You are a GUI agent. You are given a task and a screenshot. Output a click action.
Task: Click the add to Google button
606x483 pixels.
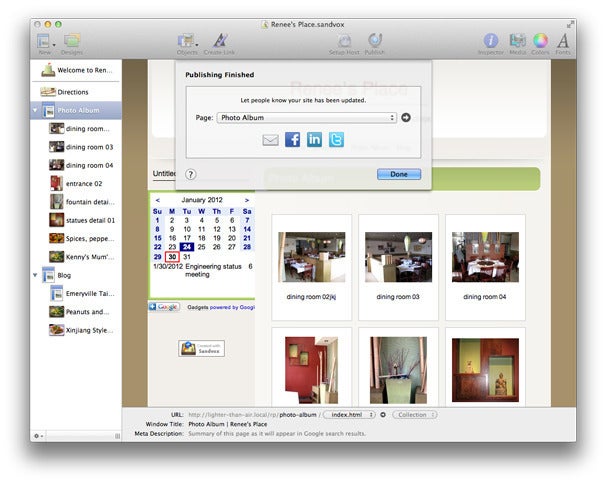click(164, 307)
